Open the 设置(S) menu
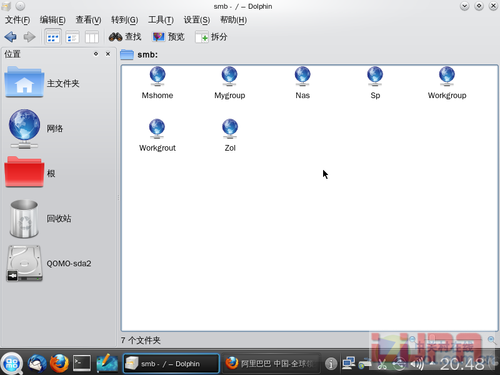The width and height of the screenshot is (500, 375). click(x=197, y=20)
